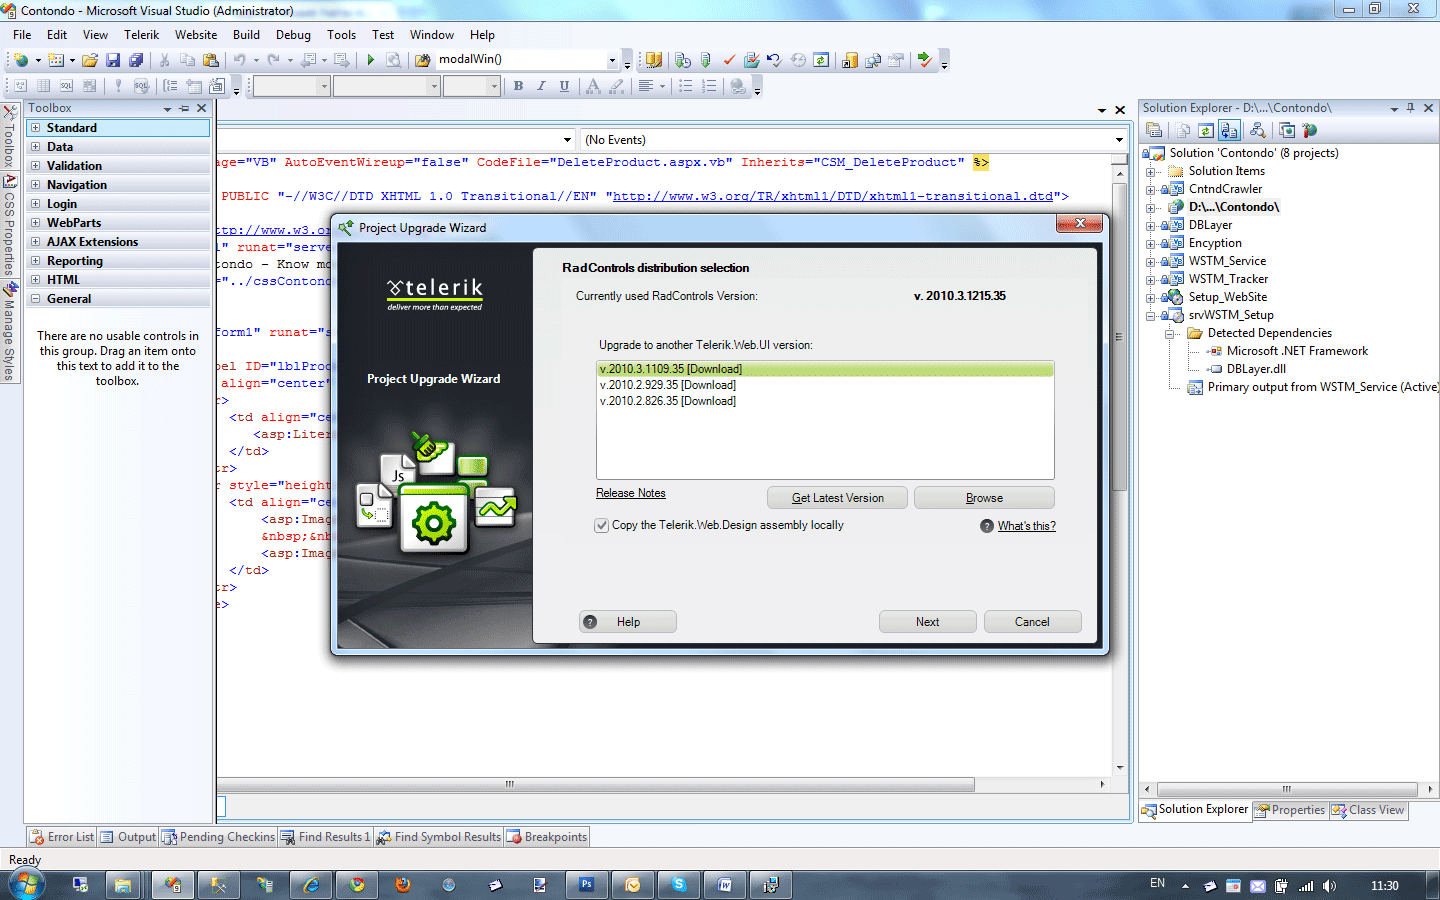Click the Browse button
The image size is (1440, 900).
(x=985, y=498)
